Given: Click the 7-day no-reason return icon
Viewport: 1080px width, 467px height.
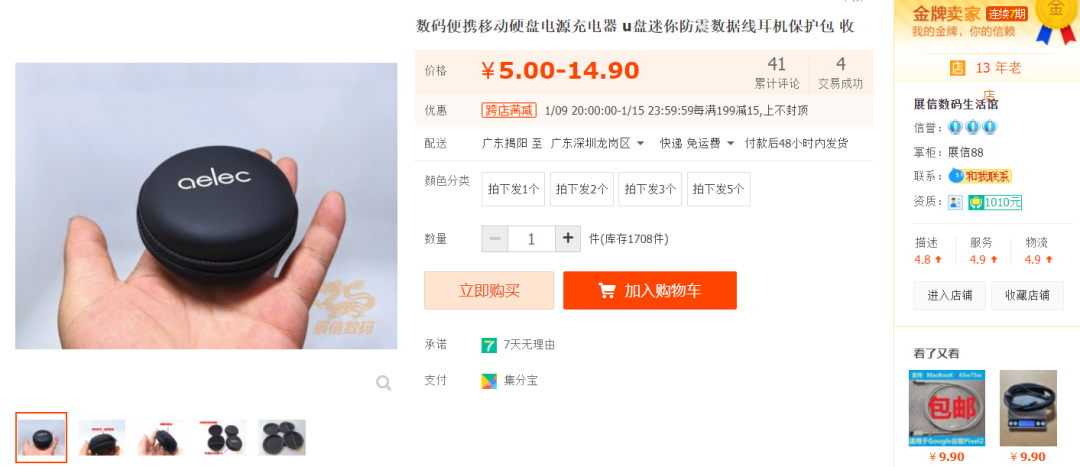Looking at the screenshot, I should coord(489,345).
